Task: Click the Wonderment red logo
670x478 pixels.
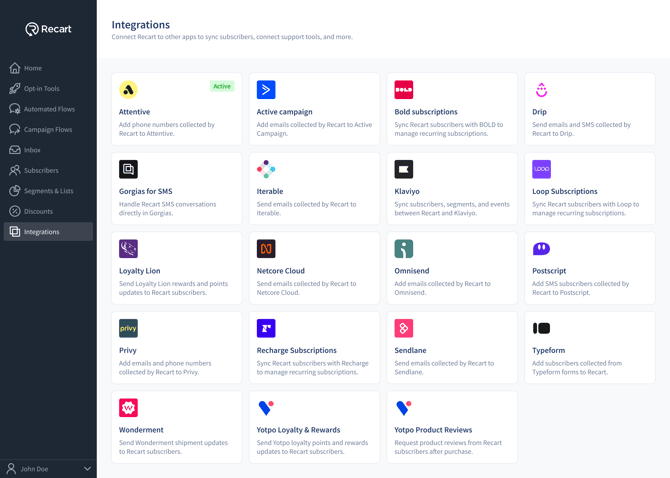Action: point(128,408)
